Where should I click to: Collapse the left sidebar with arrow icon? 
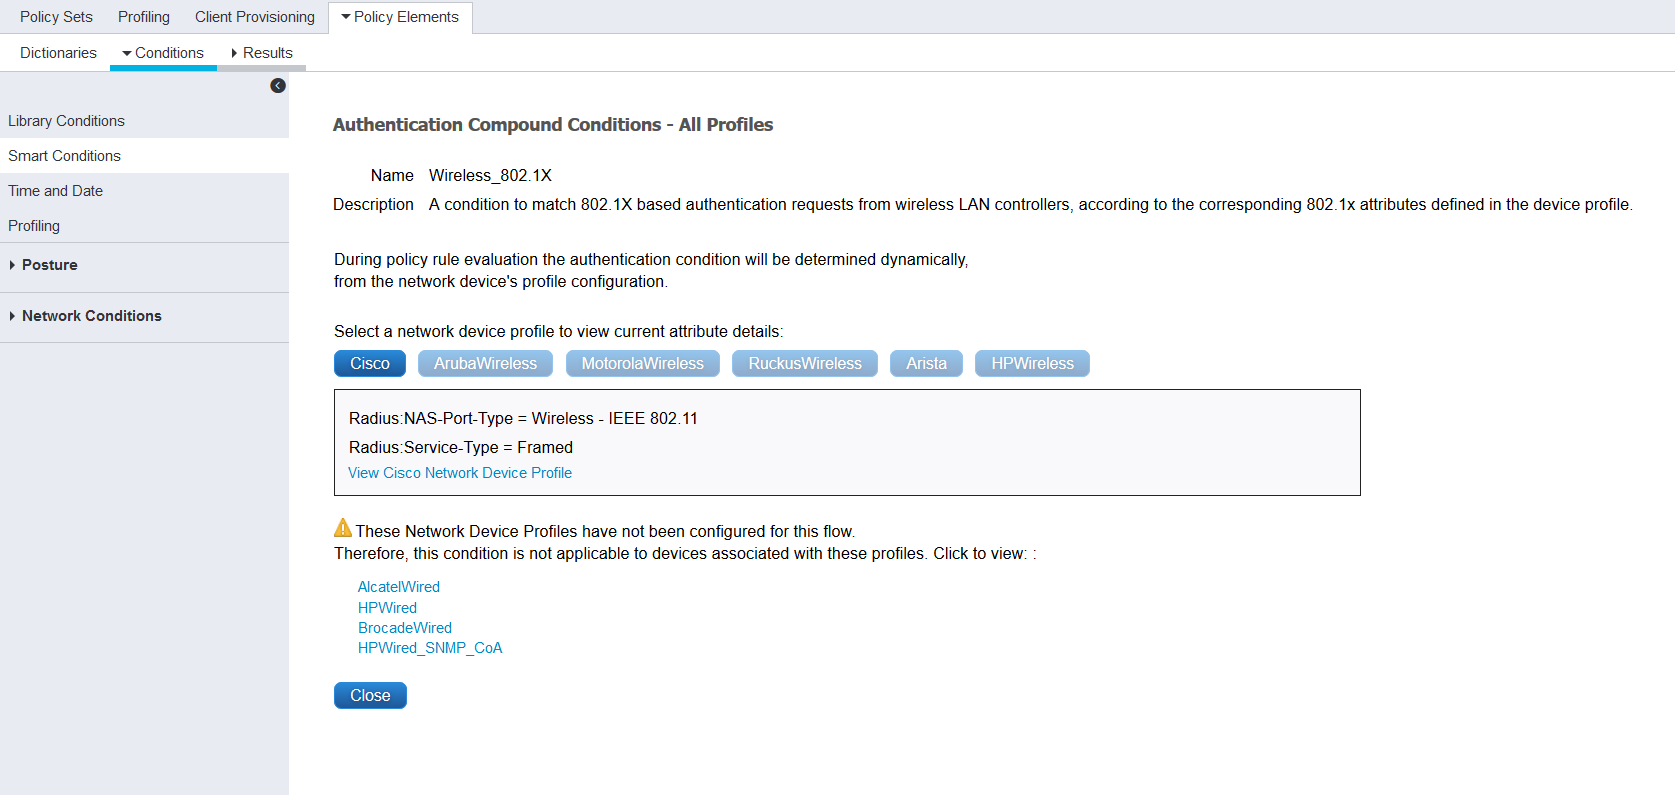pos(278,86)
